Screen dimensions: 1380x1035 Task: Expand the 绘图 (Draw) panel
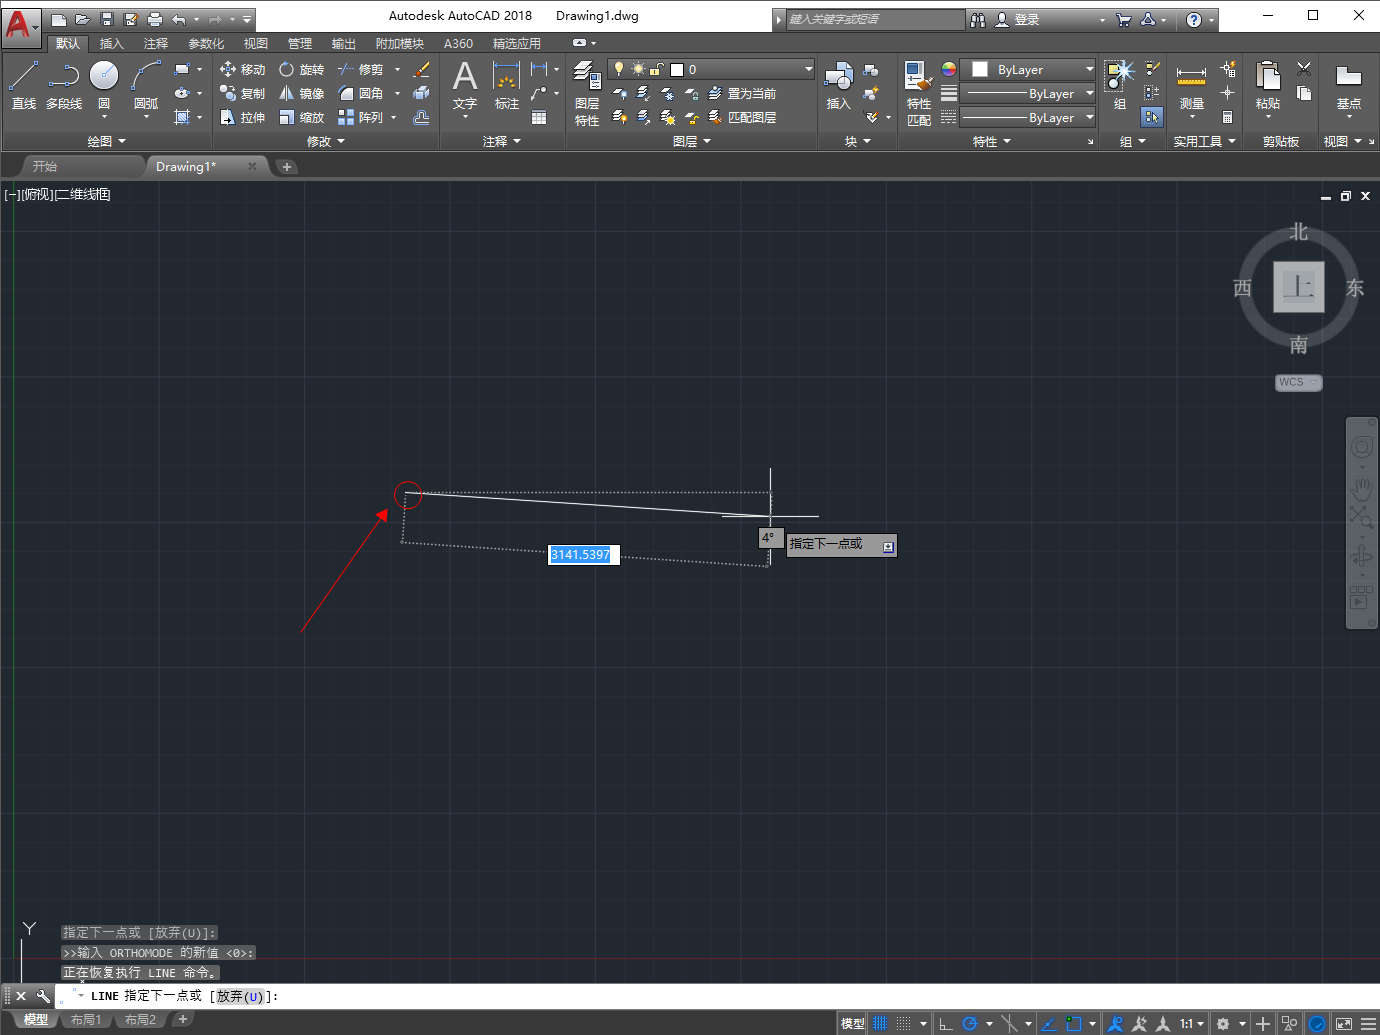coord(107,141)
